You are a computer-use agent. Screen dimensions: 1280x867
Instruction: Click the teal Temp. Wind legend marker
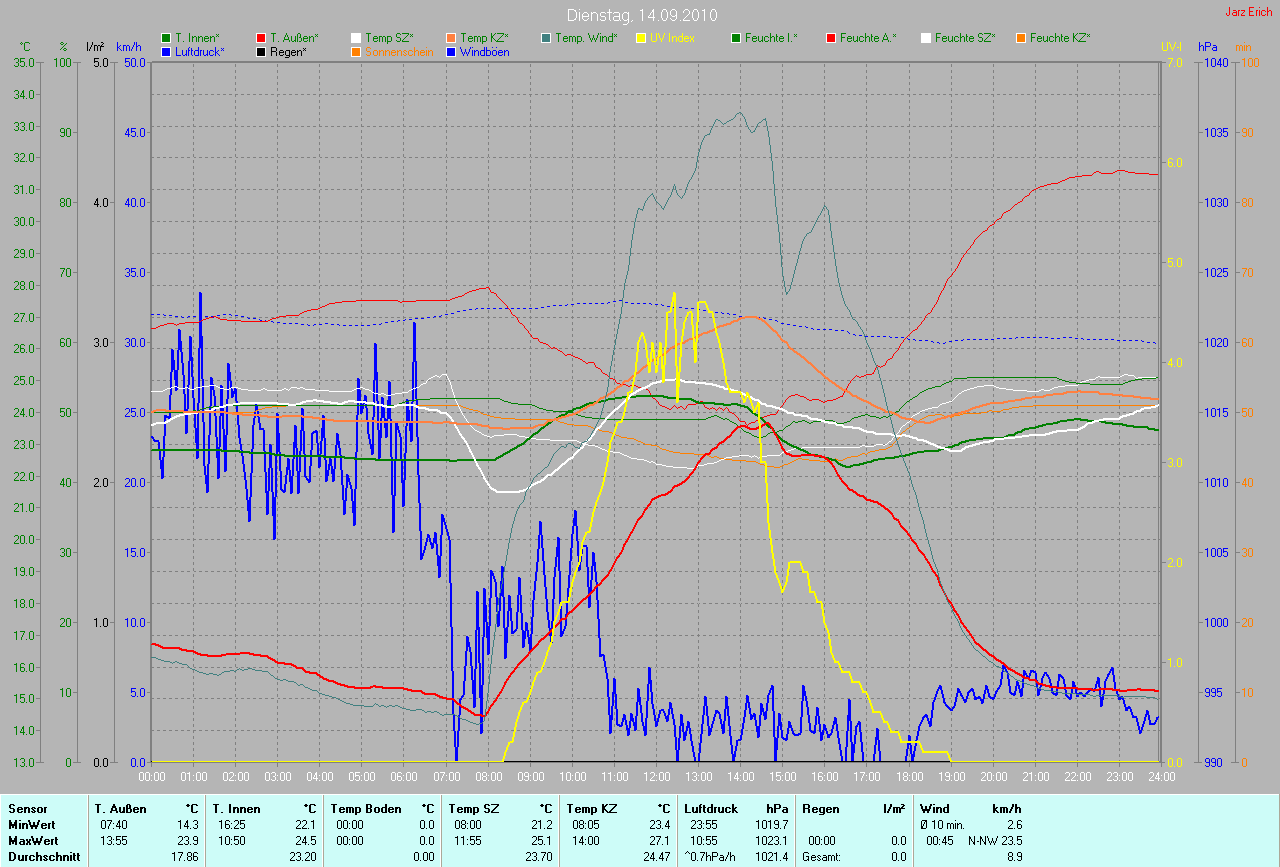(x=546, y=38)
